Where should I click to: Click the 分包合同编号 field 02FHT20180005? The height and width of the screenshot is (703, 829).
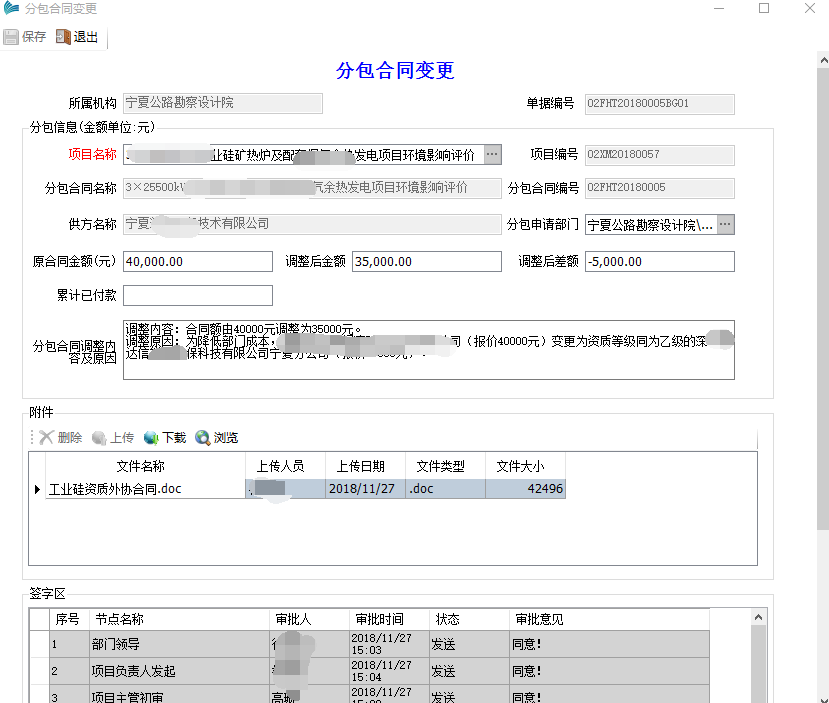click(x=660, y=188)
